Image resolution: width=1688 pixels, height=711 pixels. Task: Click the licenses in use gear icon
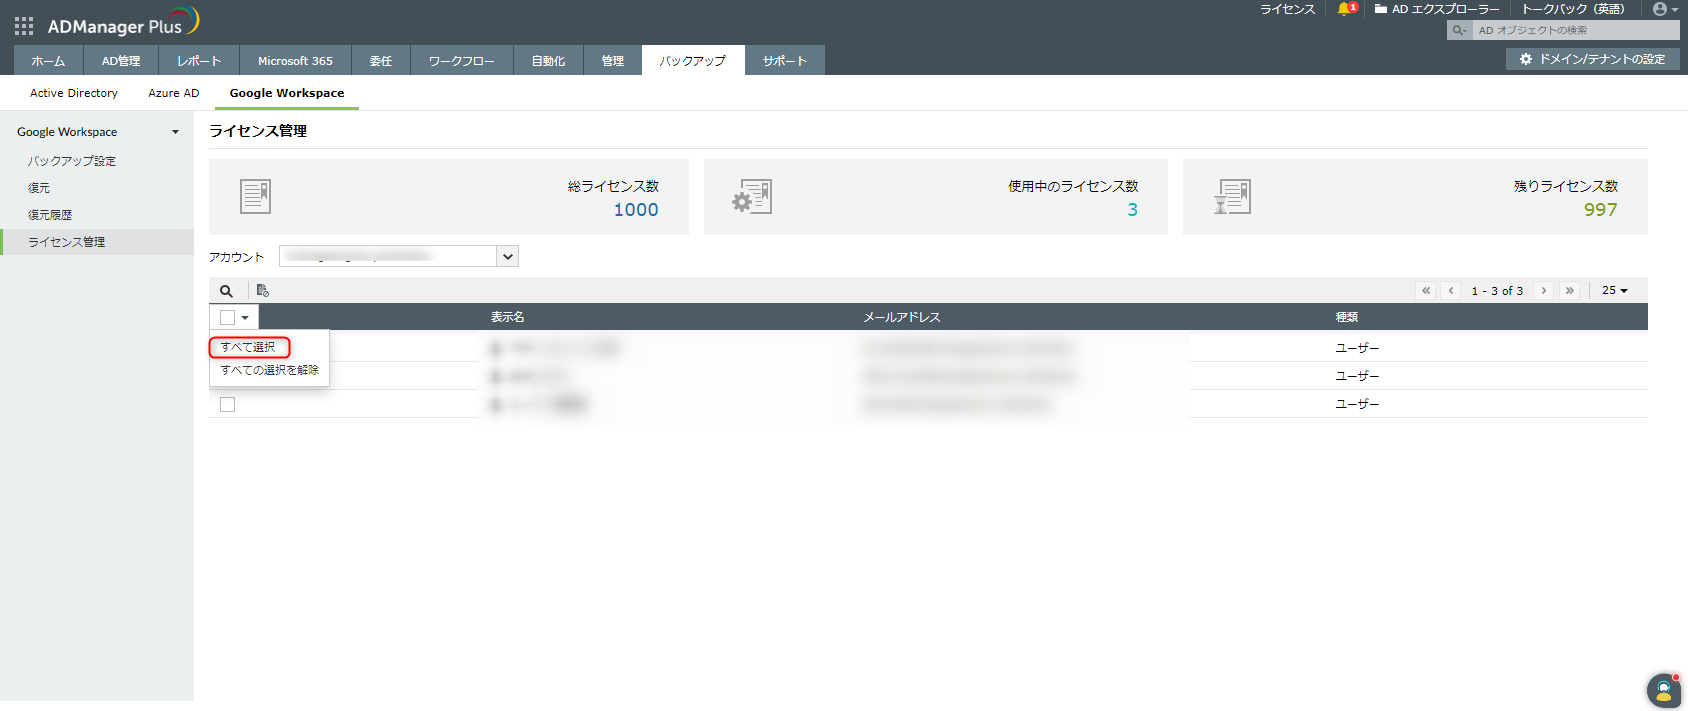point(752,196)
